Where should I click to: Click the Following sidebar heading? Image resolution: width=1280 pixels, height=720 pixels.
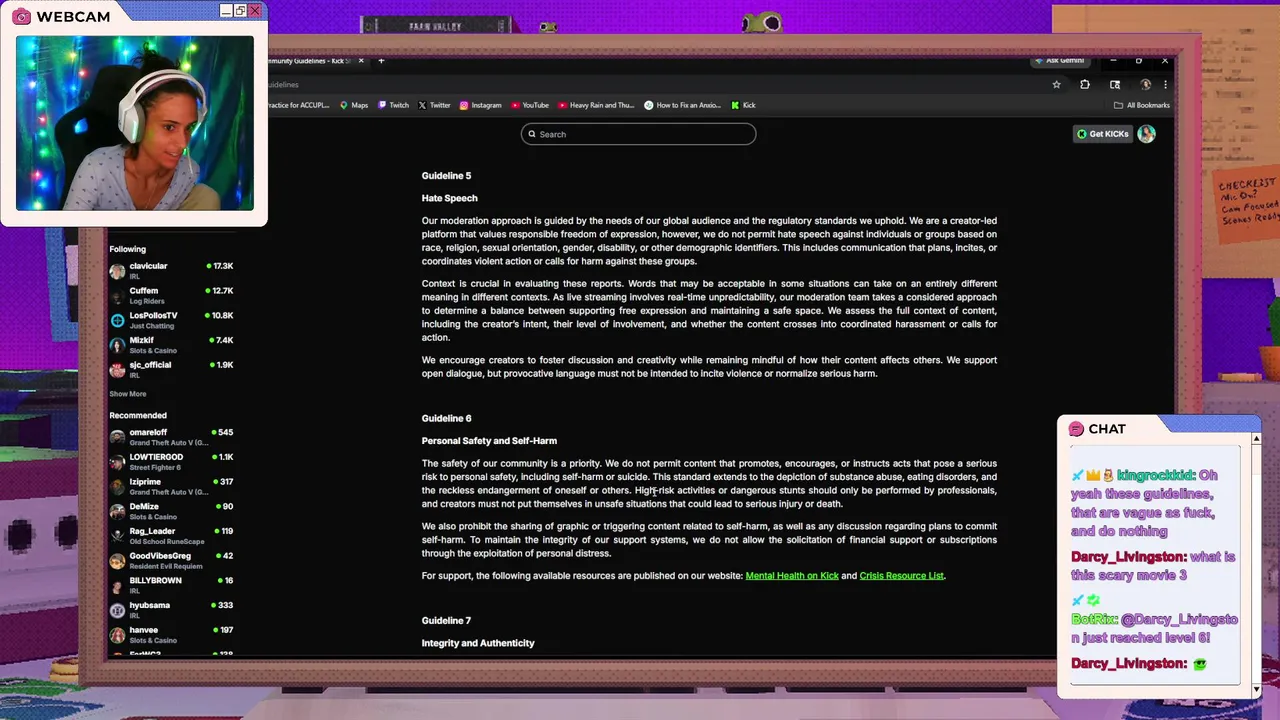(127, 249)
